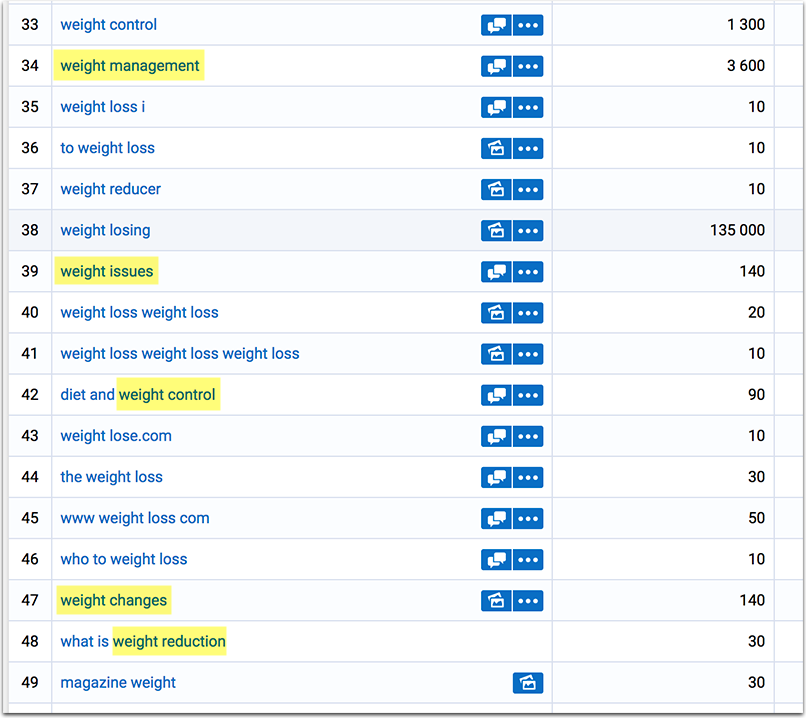Click the chat bubbles icon for weight issues

click(496, 271)
